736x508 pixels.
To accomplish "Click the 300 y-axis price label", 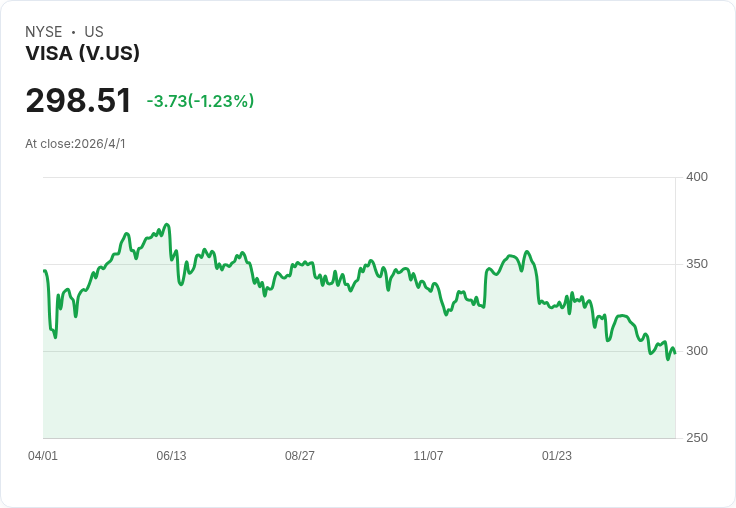I will click(x=697, y=351).
